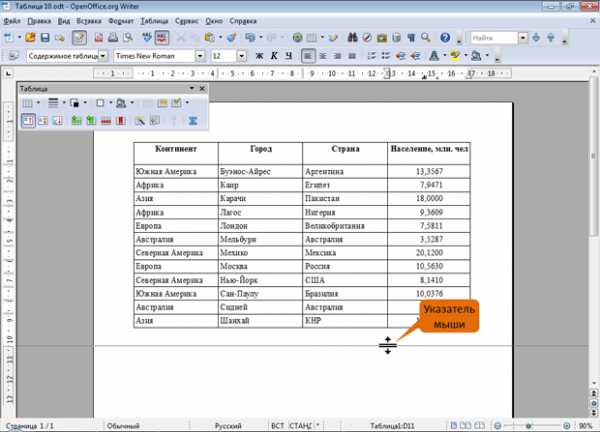Click the Sum sigma icon
Viewport: 600px width, 432px height.
(193, 121)
